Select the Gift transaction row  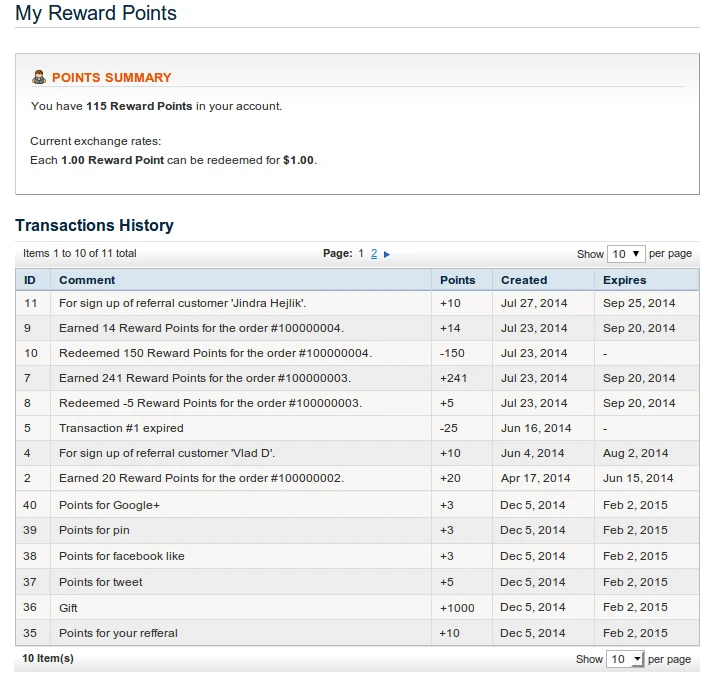tap(68, 607)
